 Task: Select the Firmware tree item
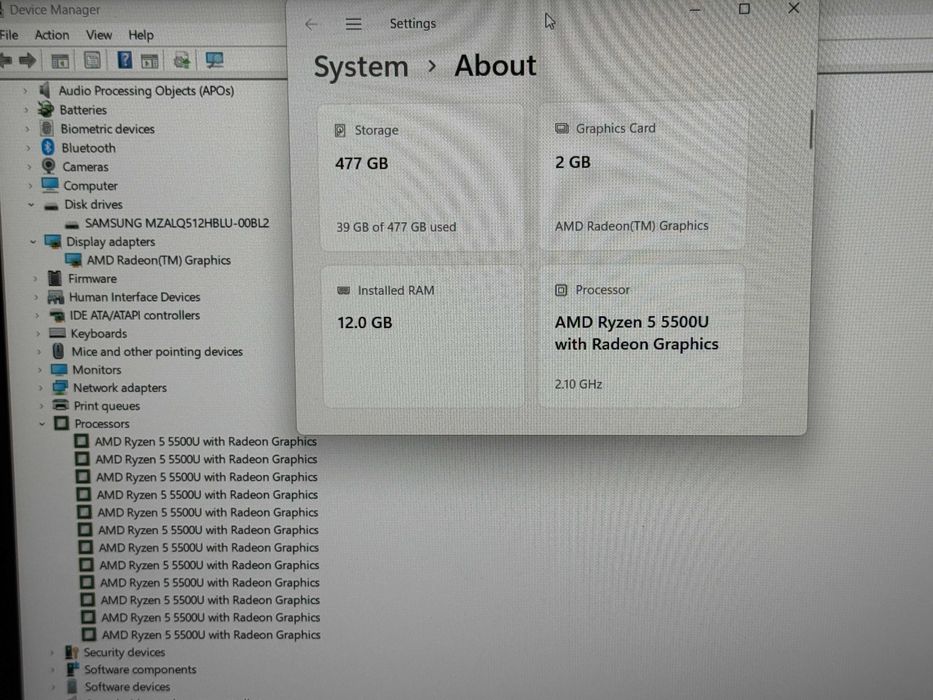coord(92,279)
